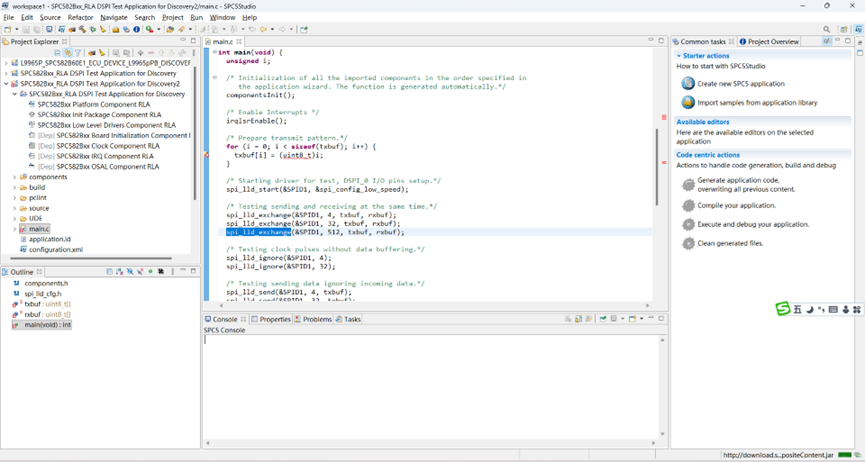Click the Create new SPC5 application icon
Viewport: 865px width, 462px height.
click(688, 84)
